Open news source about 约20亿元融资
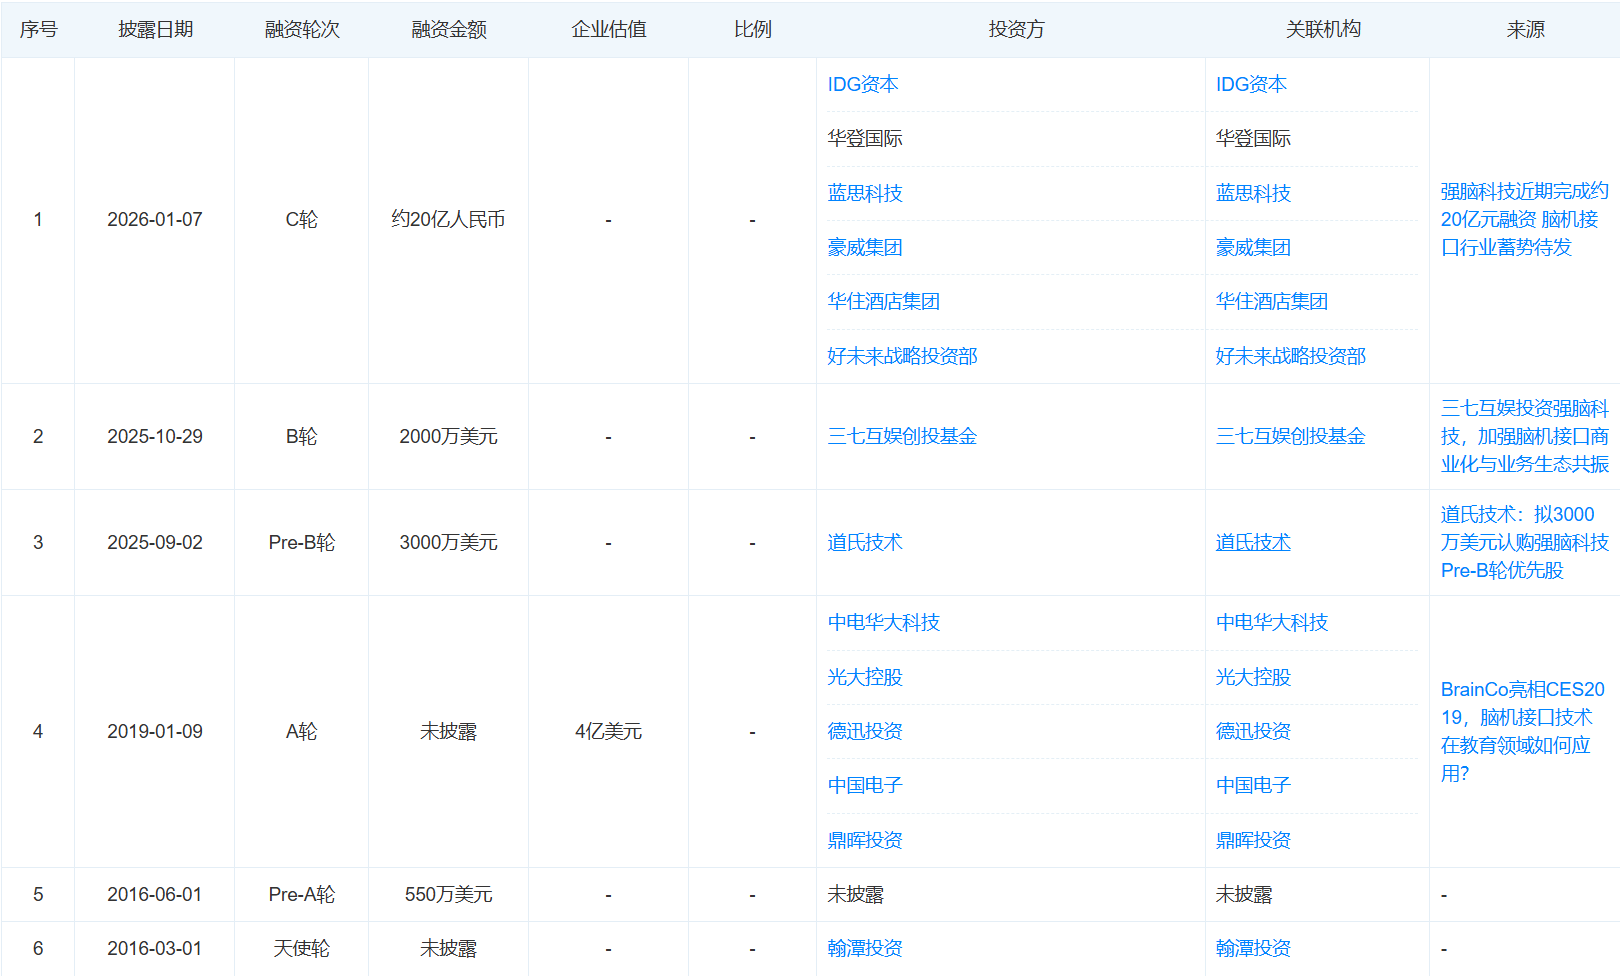This screenshot has width=1620, height=976. 1523,219
